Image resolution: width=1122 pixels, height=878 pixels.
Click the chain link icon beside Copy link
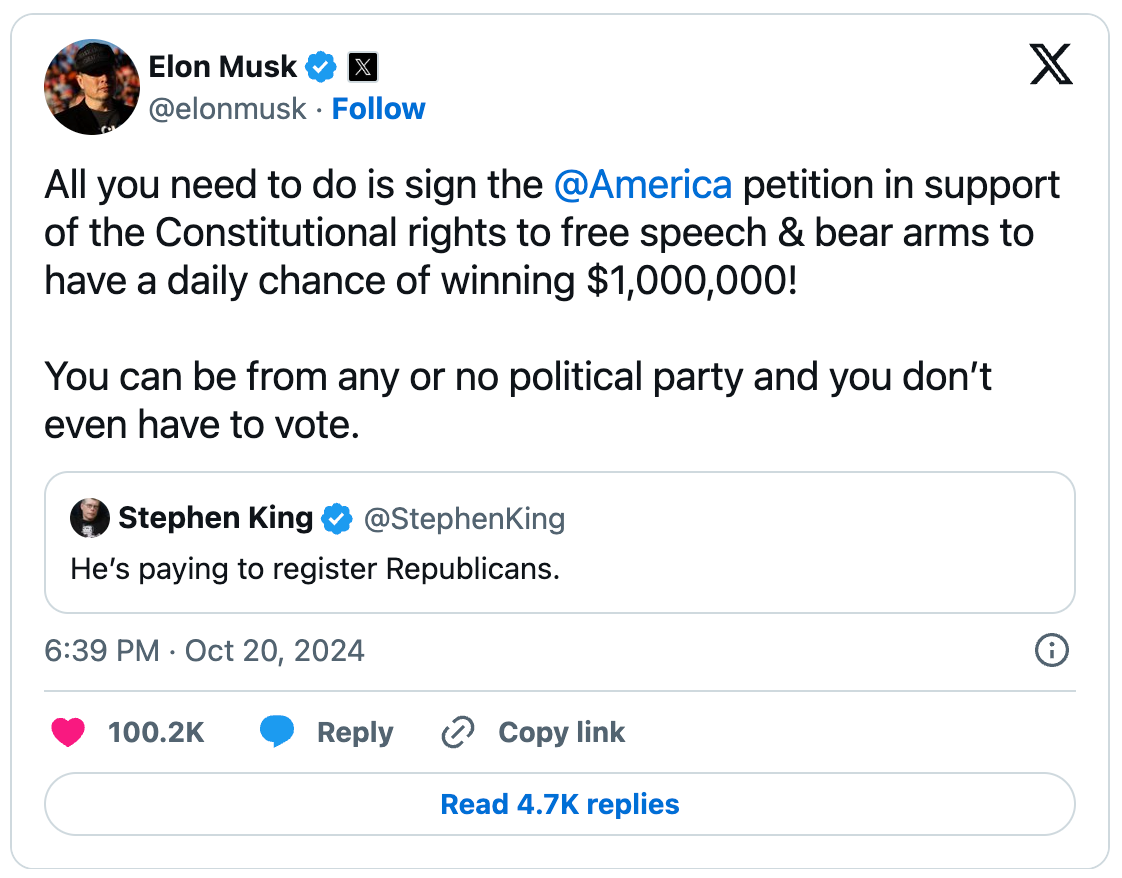coord(457,733)
